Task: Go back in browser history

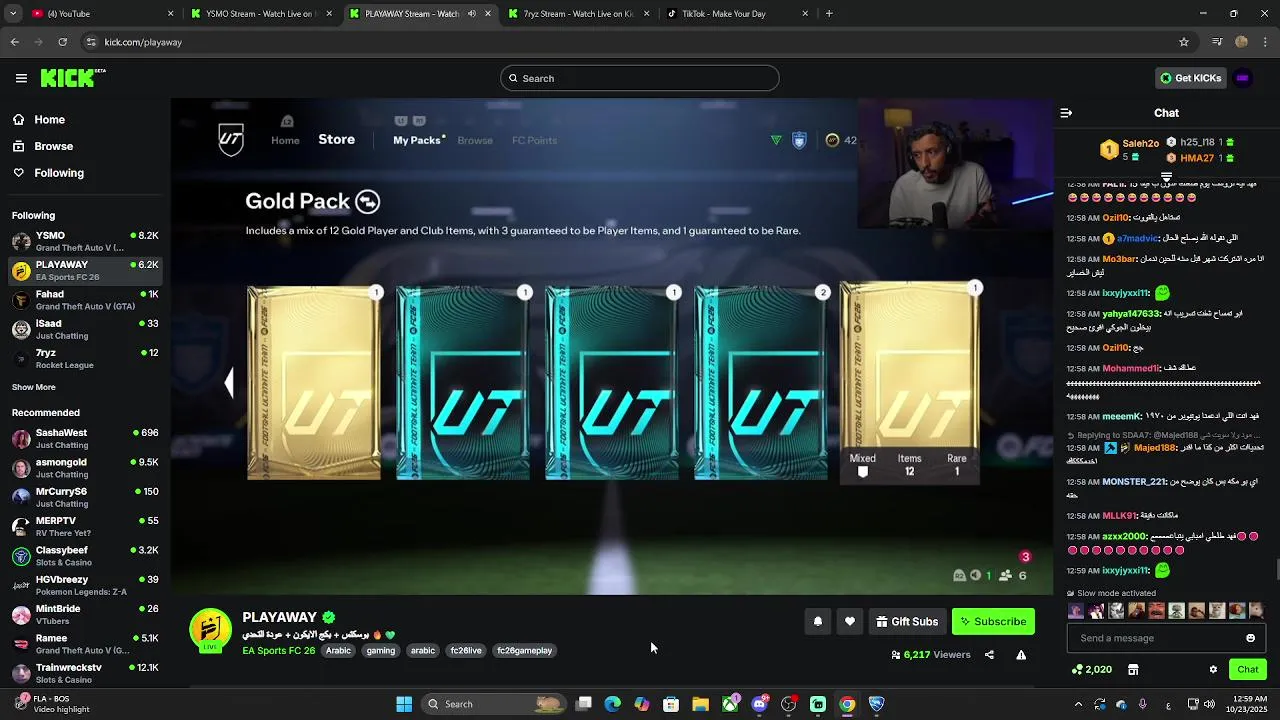Action: click(x=14, y=42)
